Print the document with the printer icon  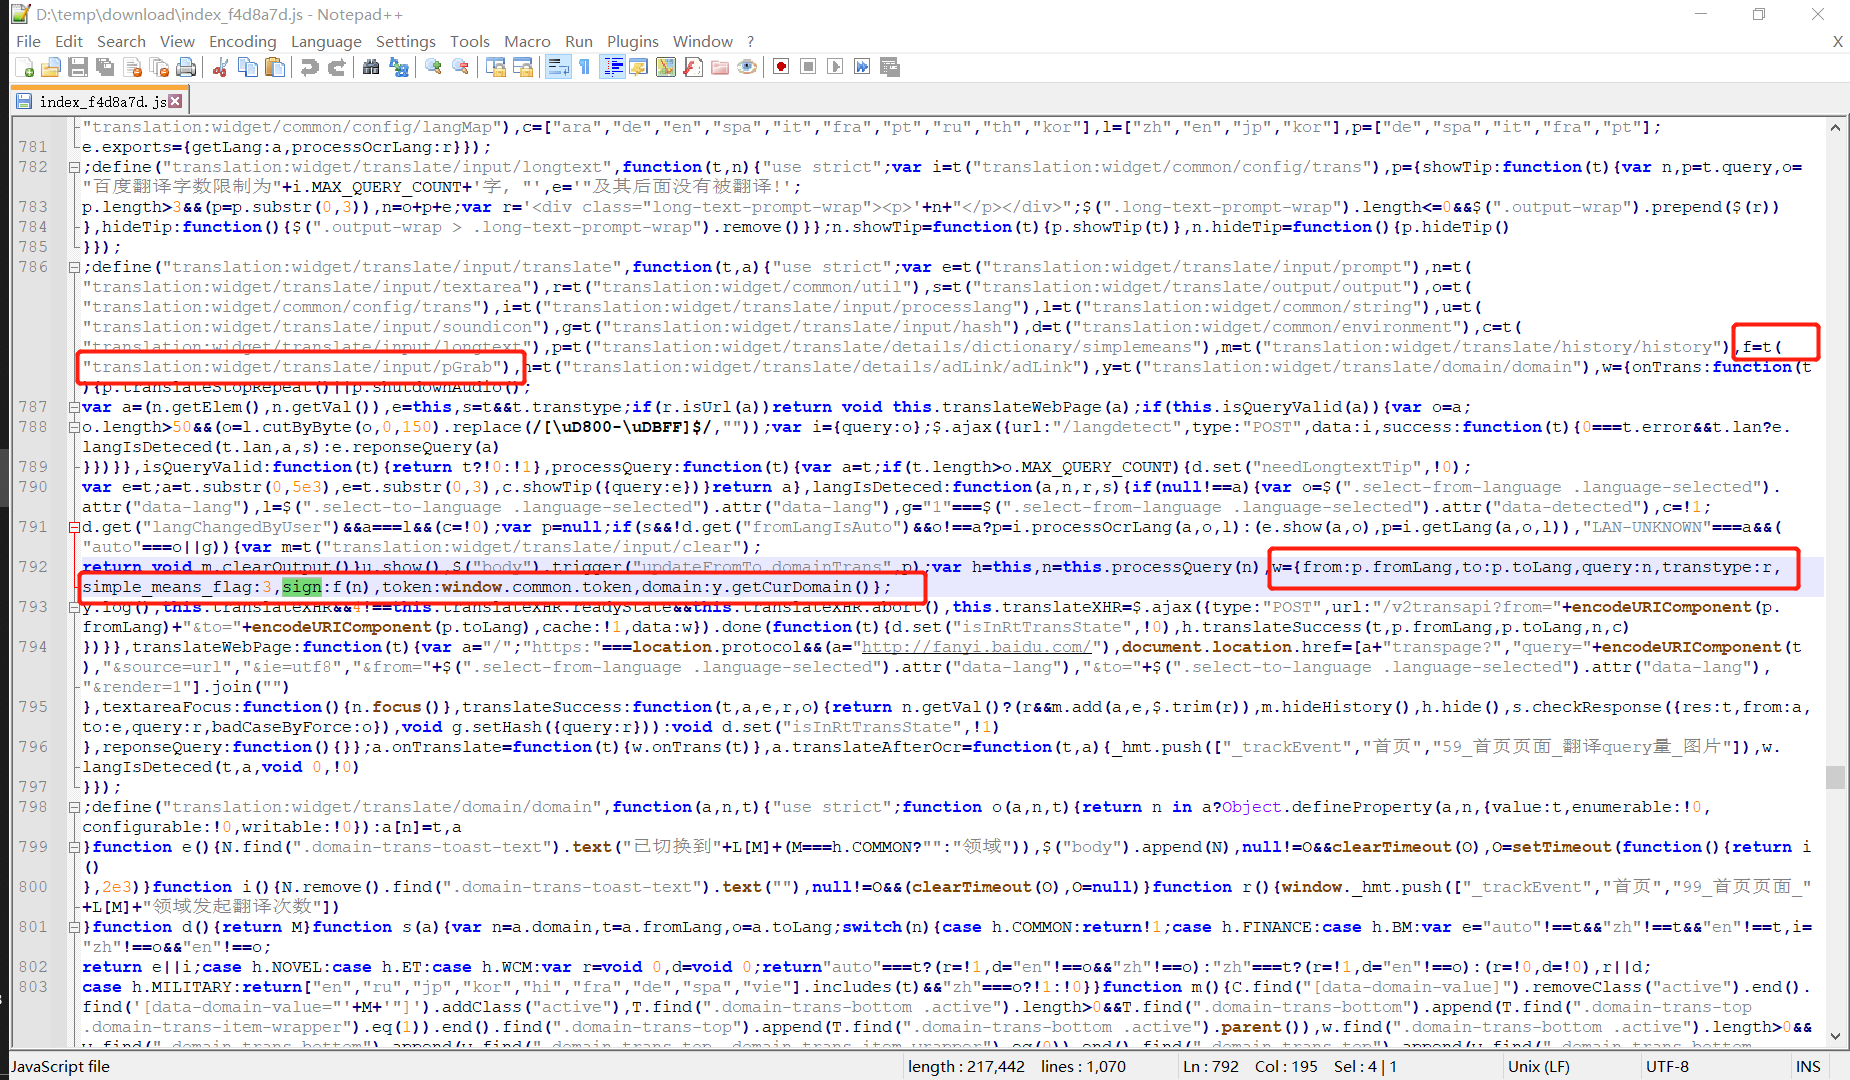(x=186, y=67)
